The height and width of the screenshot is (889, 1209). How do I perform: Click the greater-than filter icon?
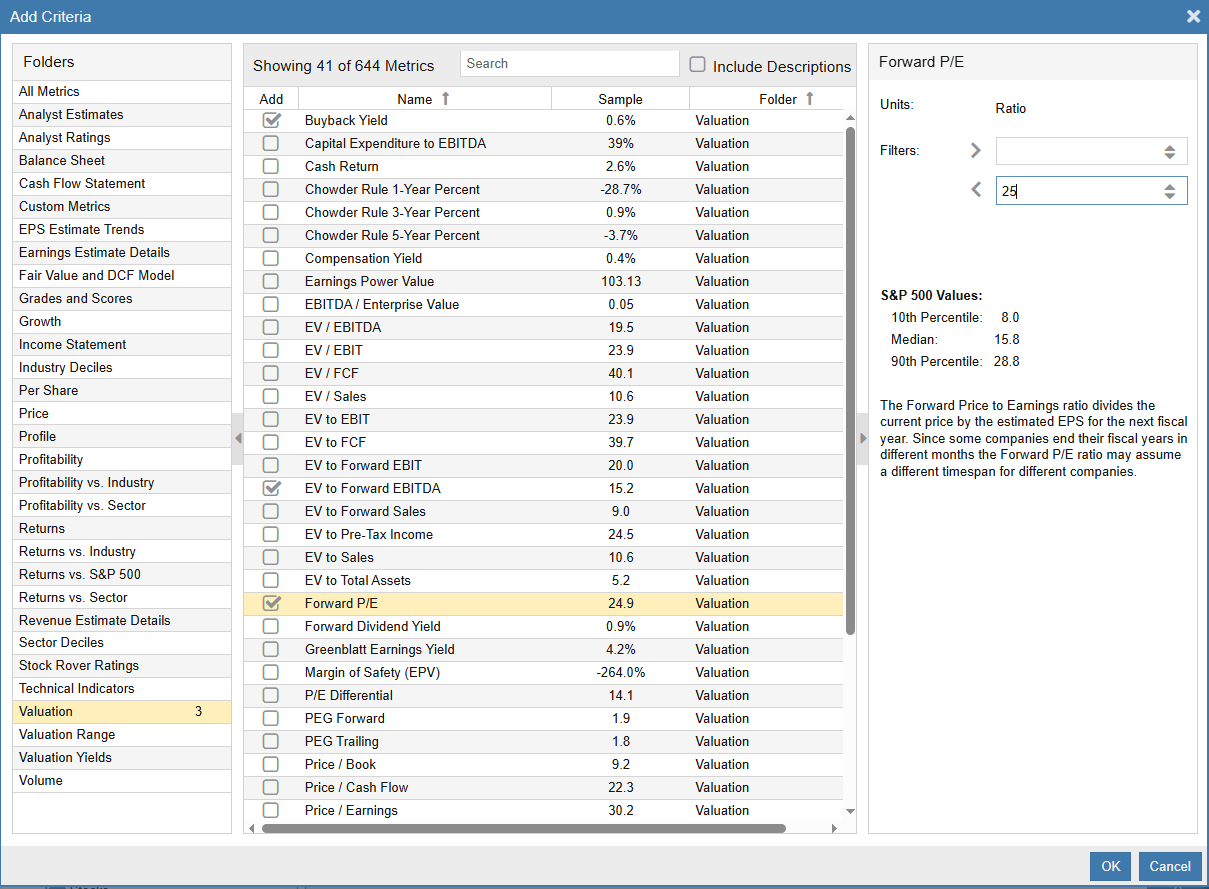976,151
